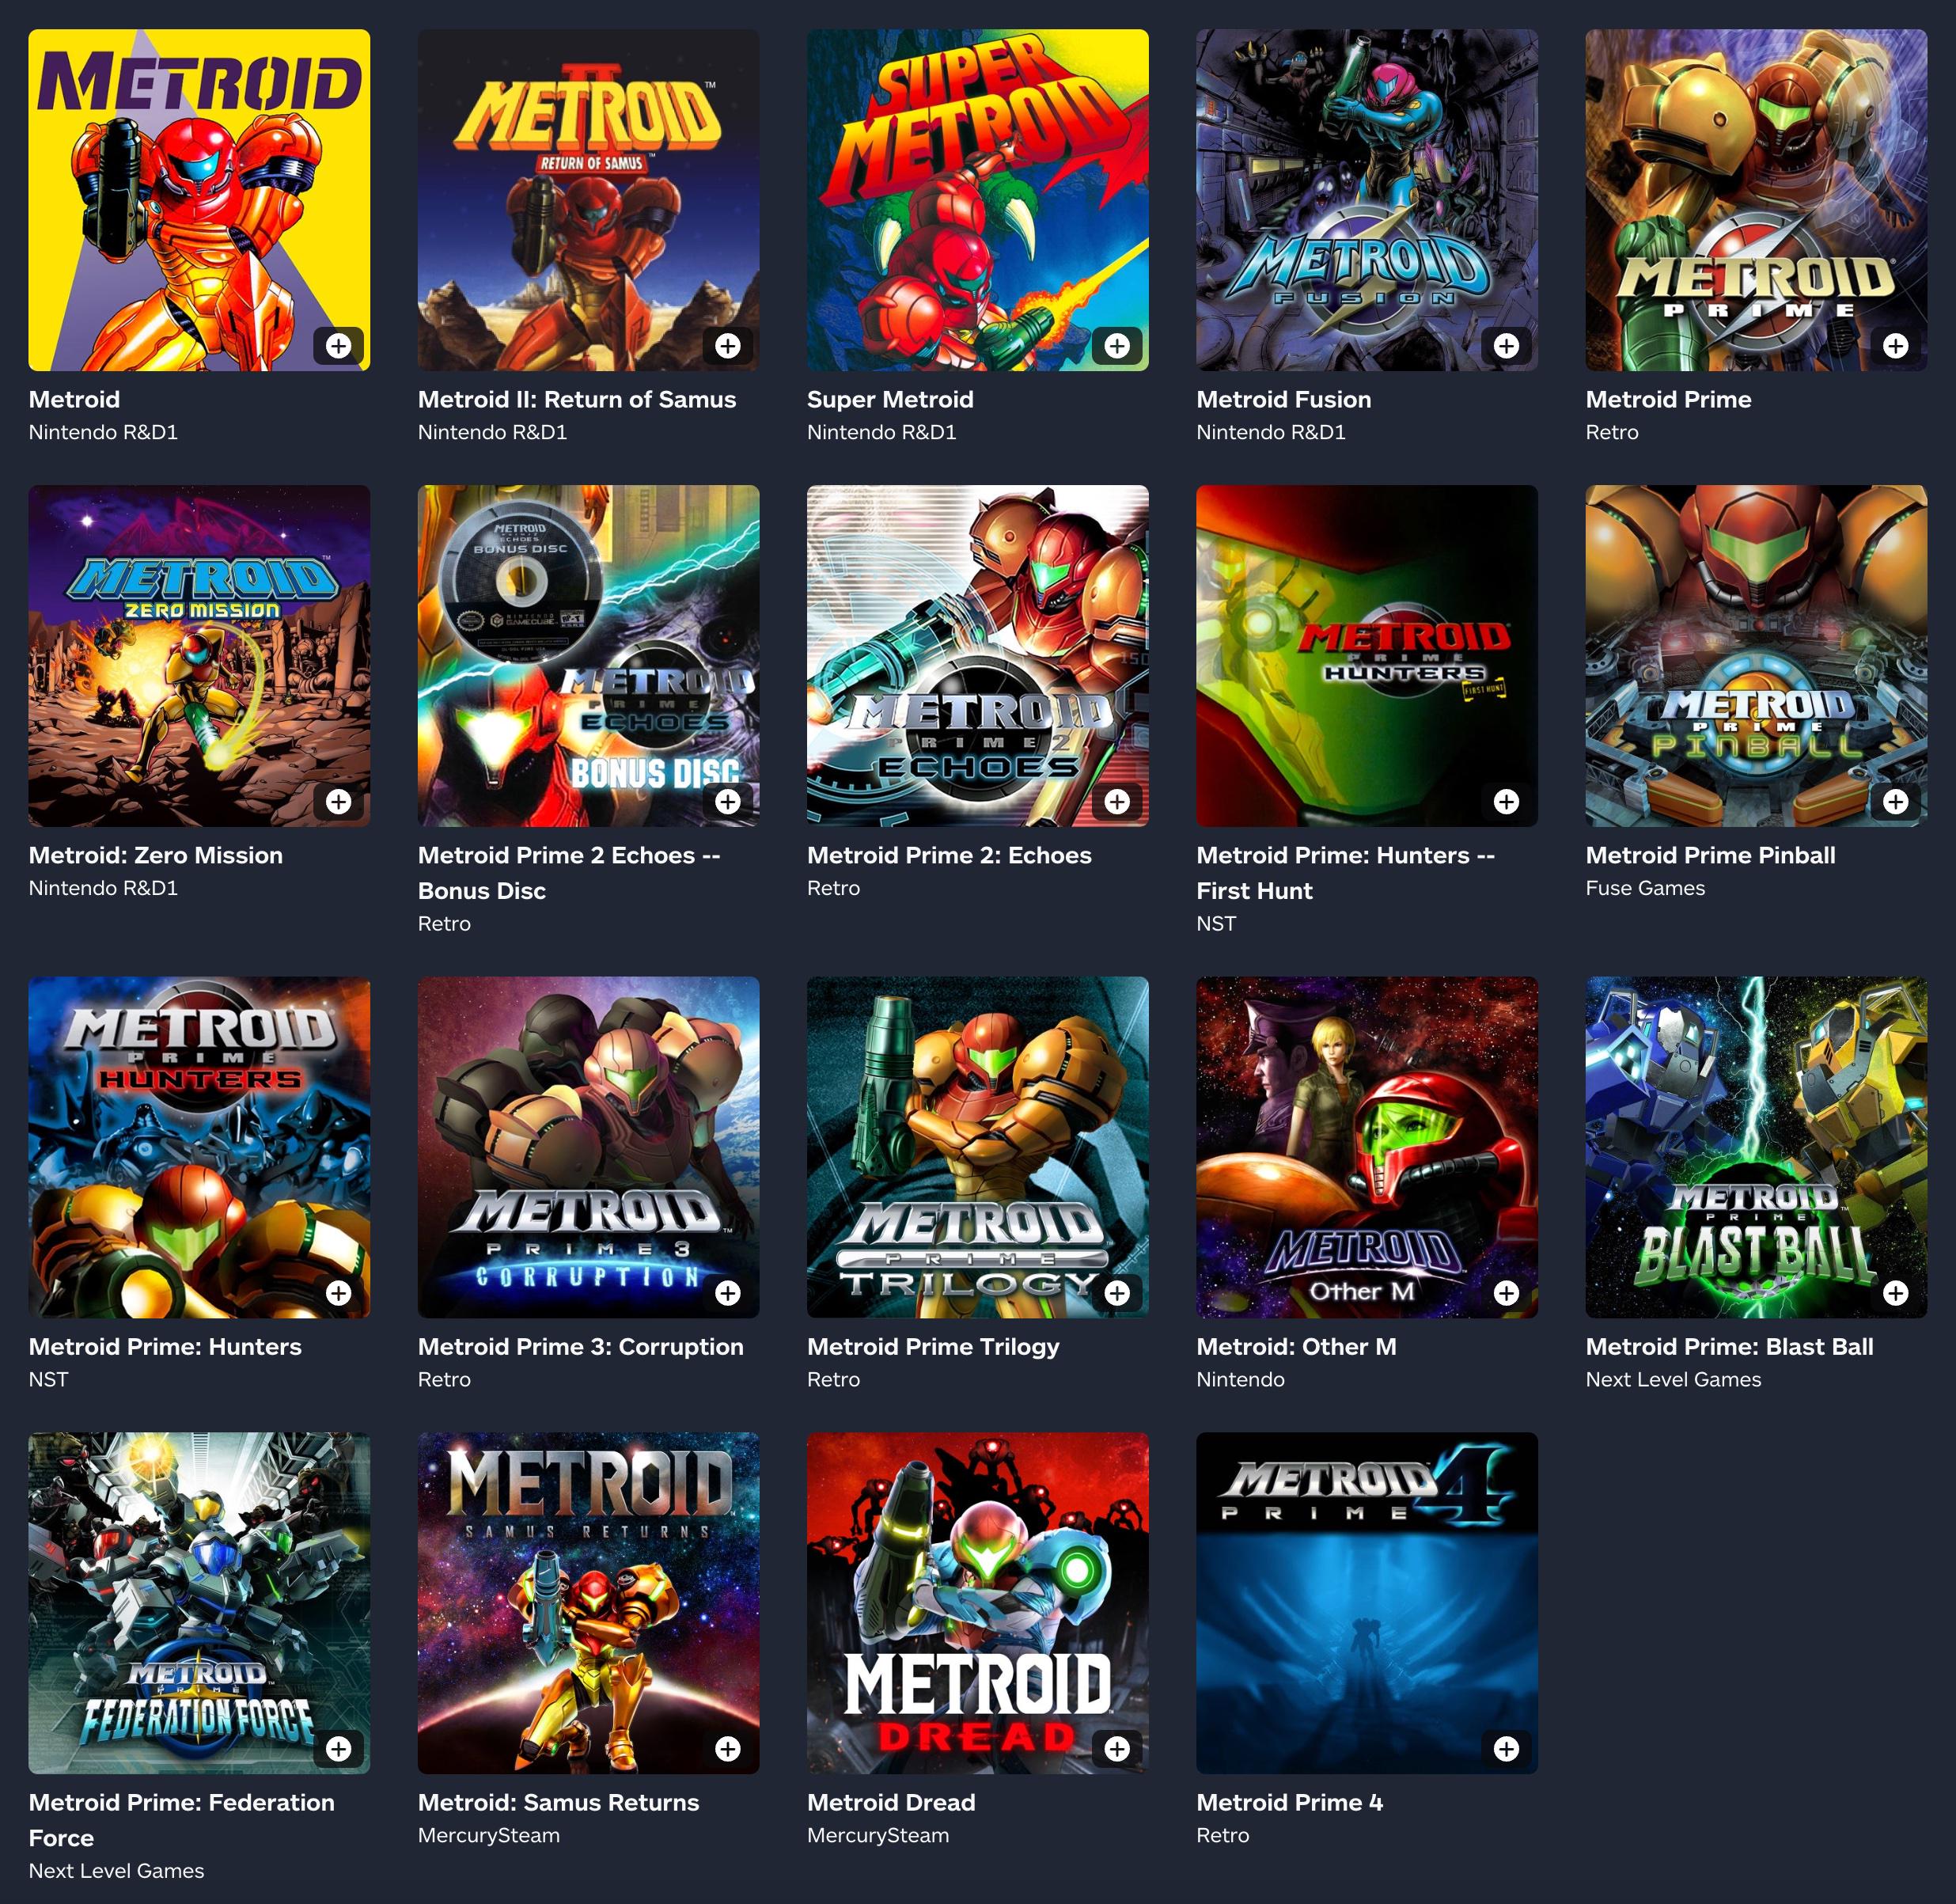
Task: Add Federation Force via its plus icon
Action: [339, 1749]
